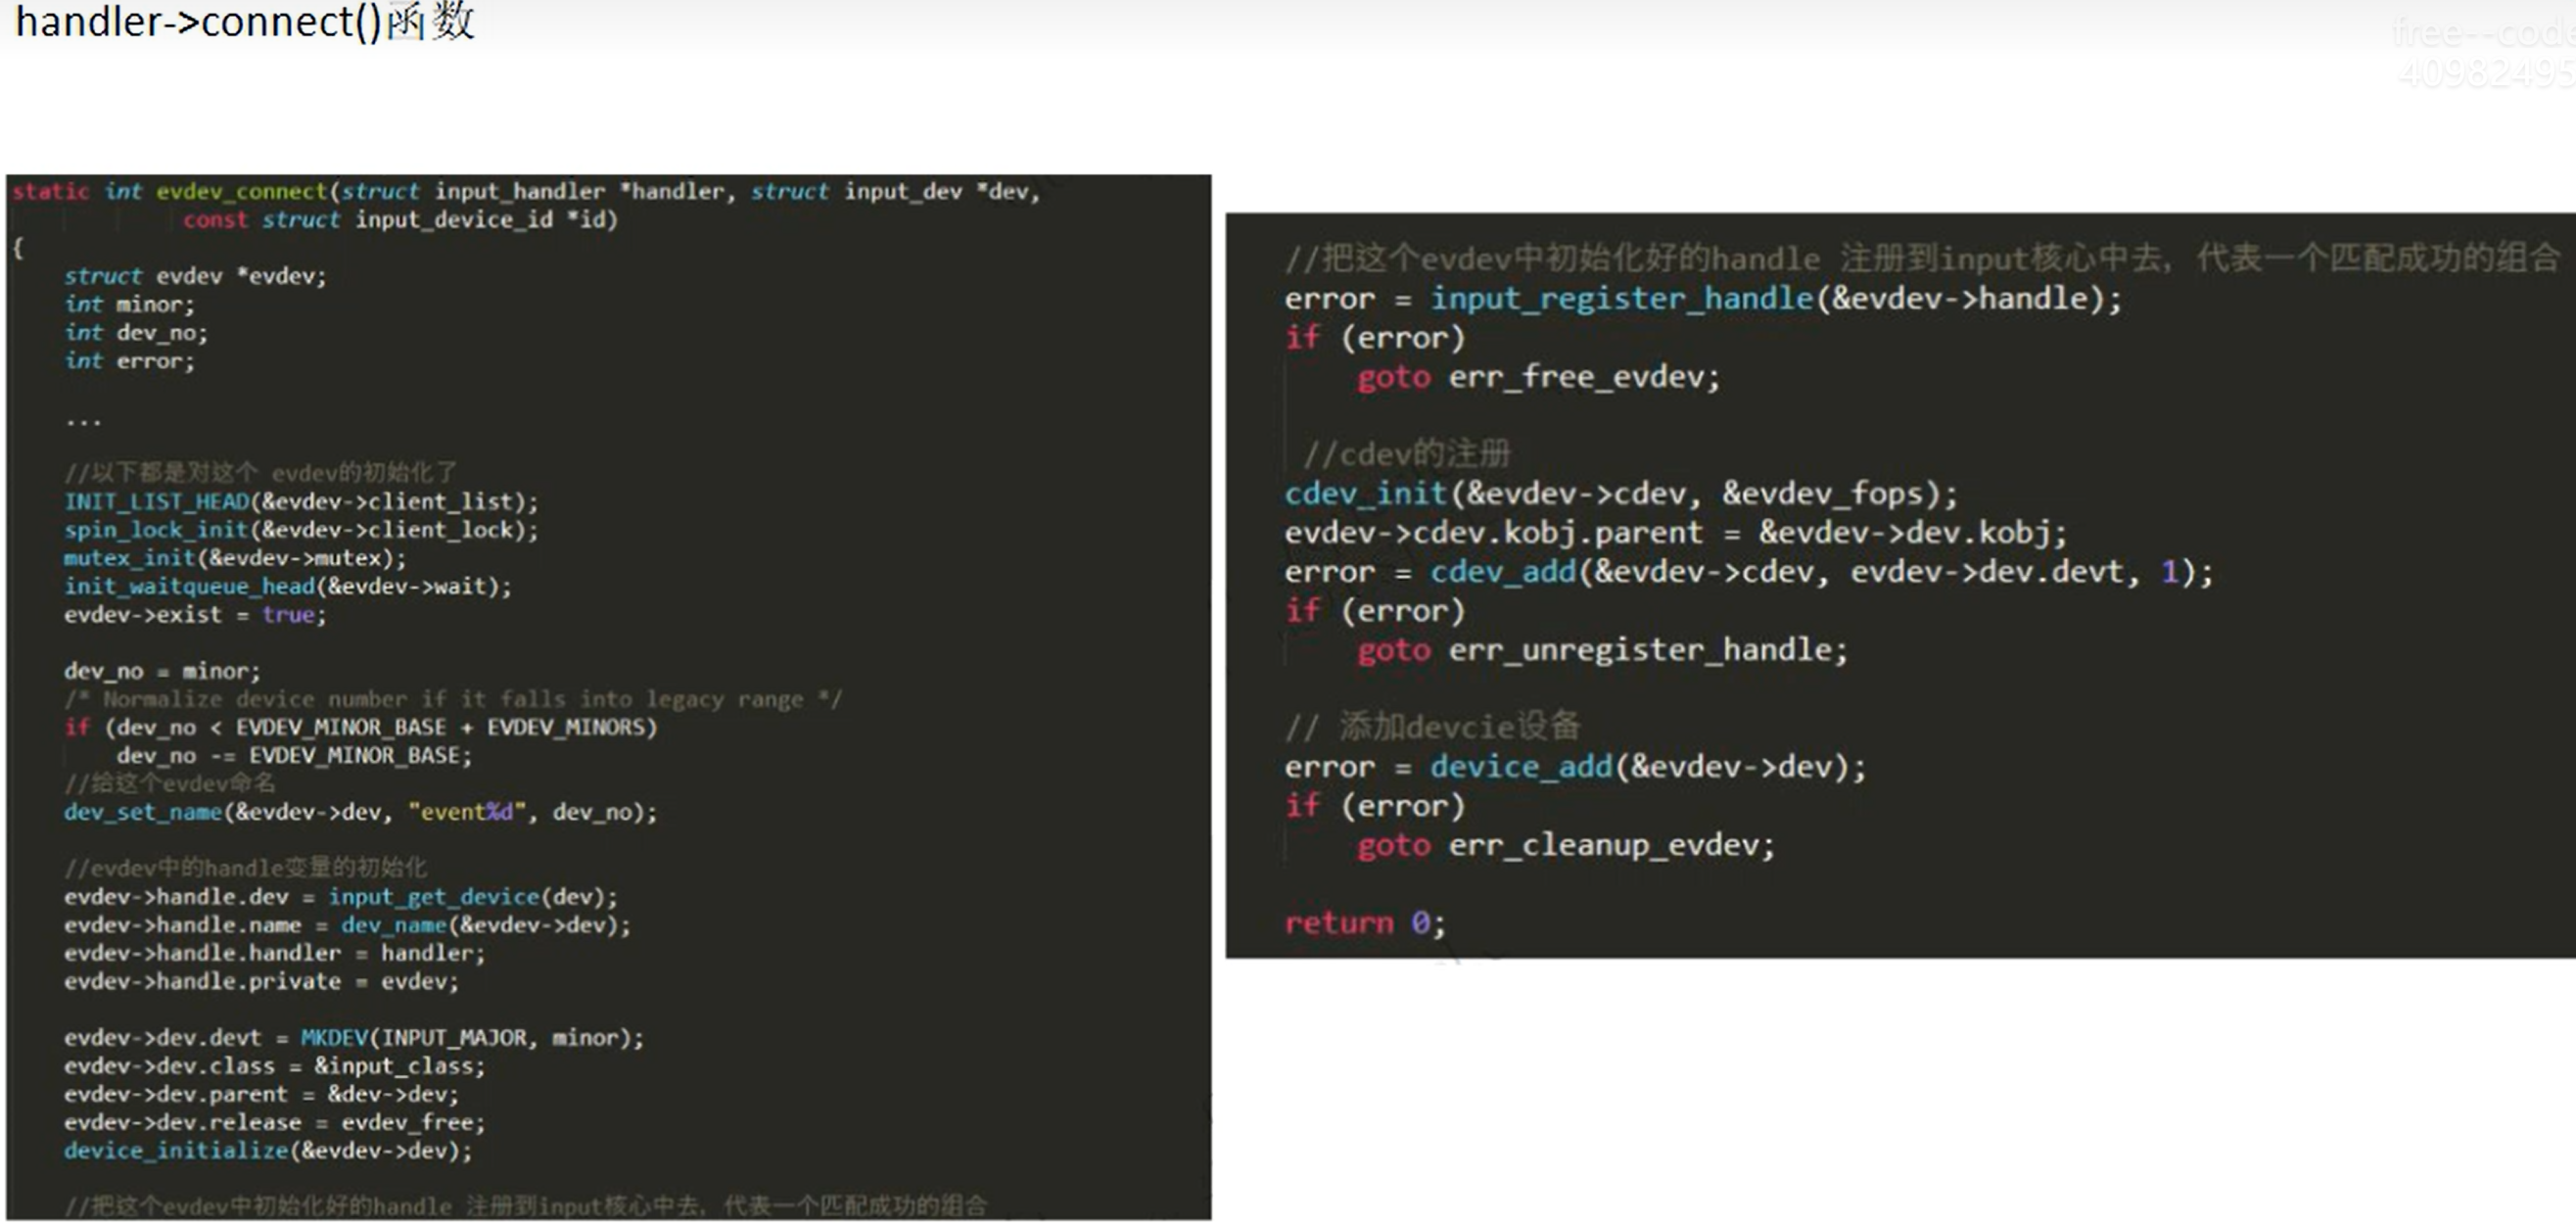Click 'cdev_init(&evdev->cdev, &evdev_fops);'
The width and height of the screenshot is (2576, 1225).
1621,493
